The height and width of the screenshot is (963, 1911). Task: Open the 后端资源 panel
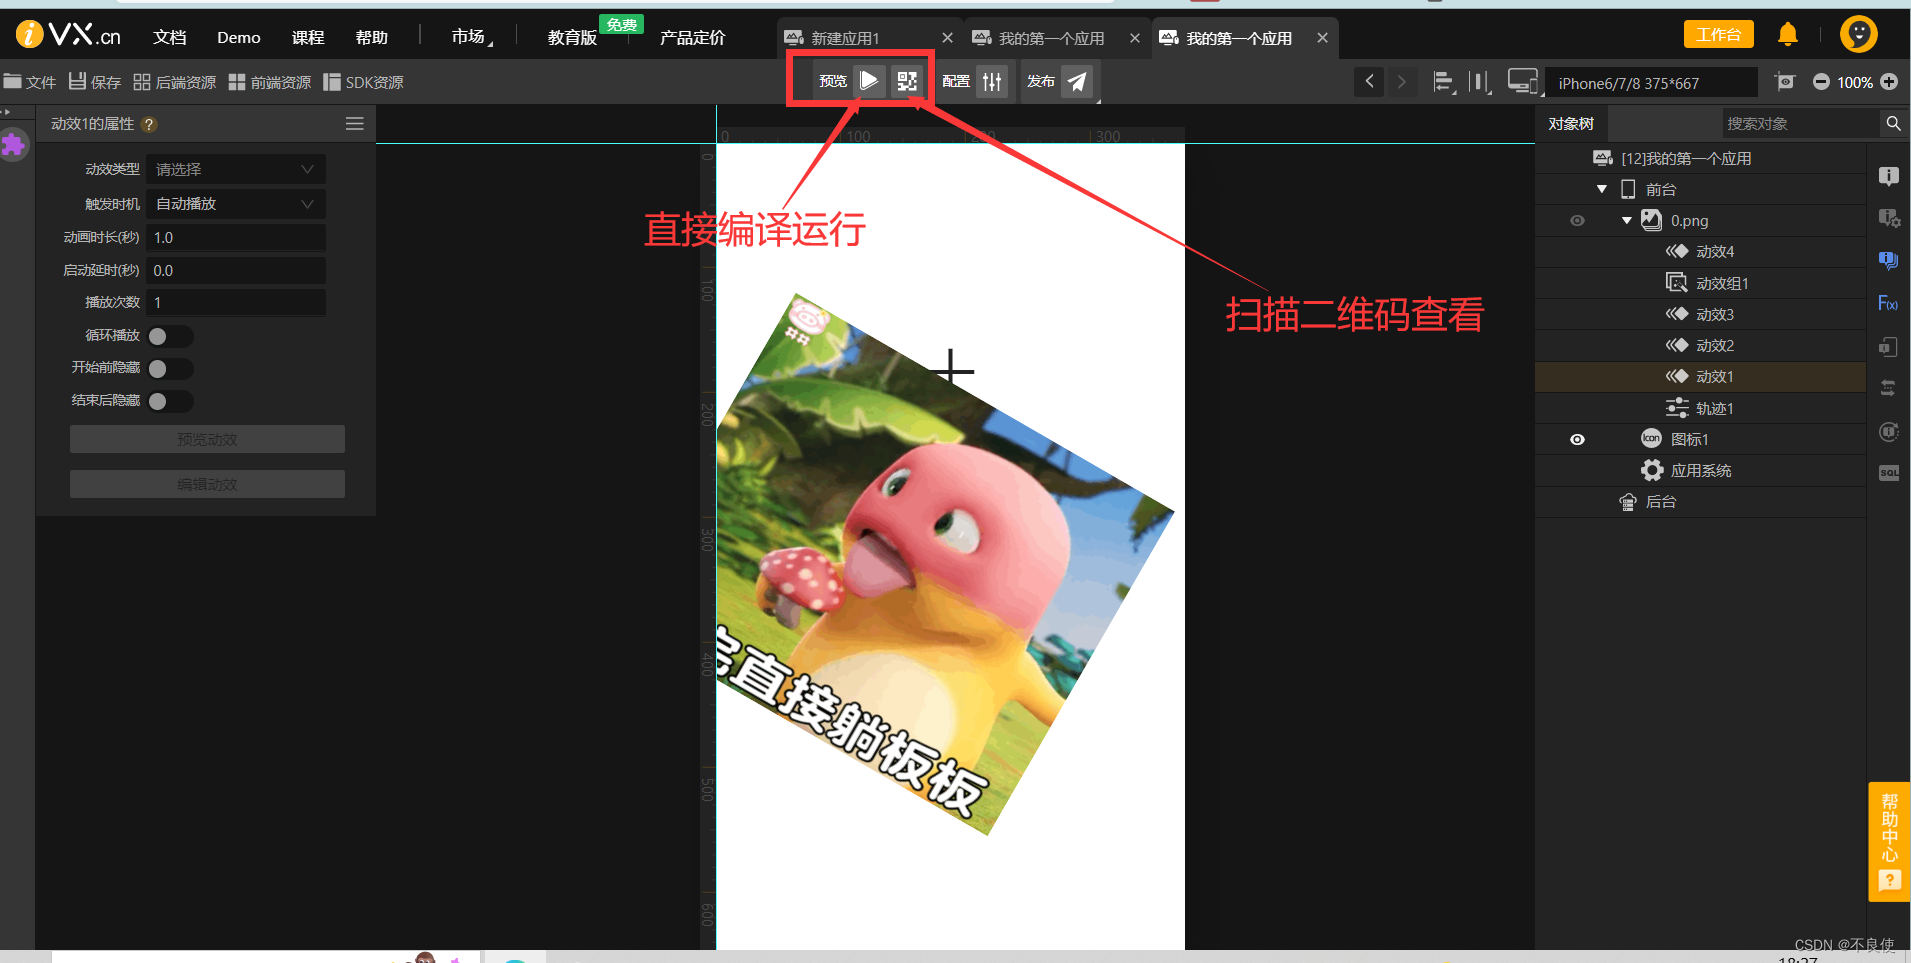pos(175,82)
